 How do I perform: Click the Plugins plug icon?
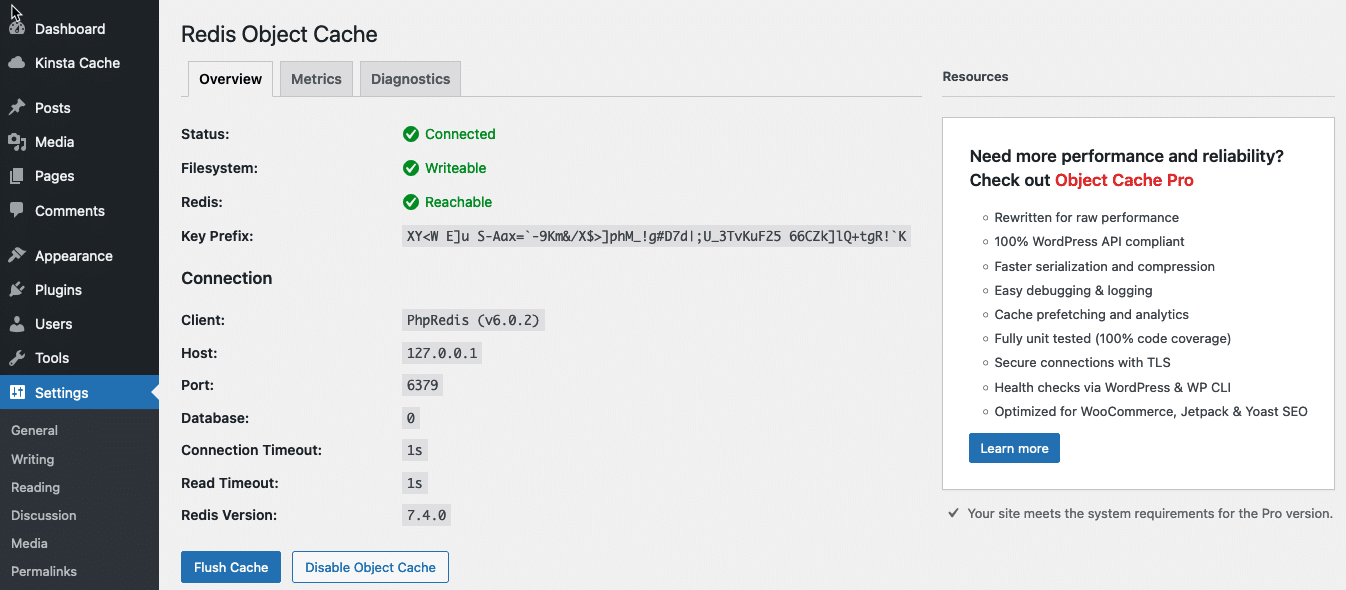pyautogui.click(x=17, y=290)
